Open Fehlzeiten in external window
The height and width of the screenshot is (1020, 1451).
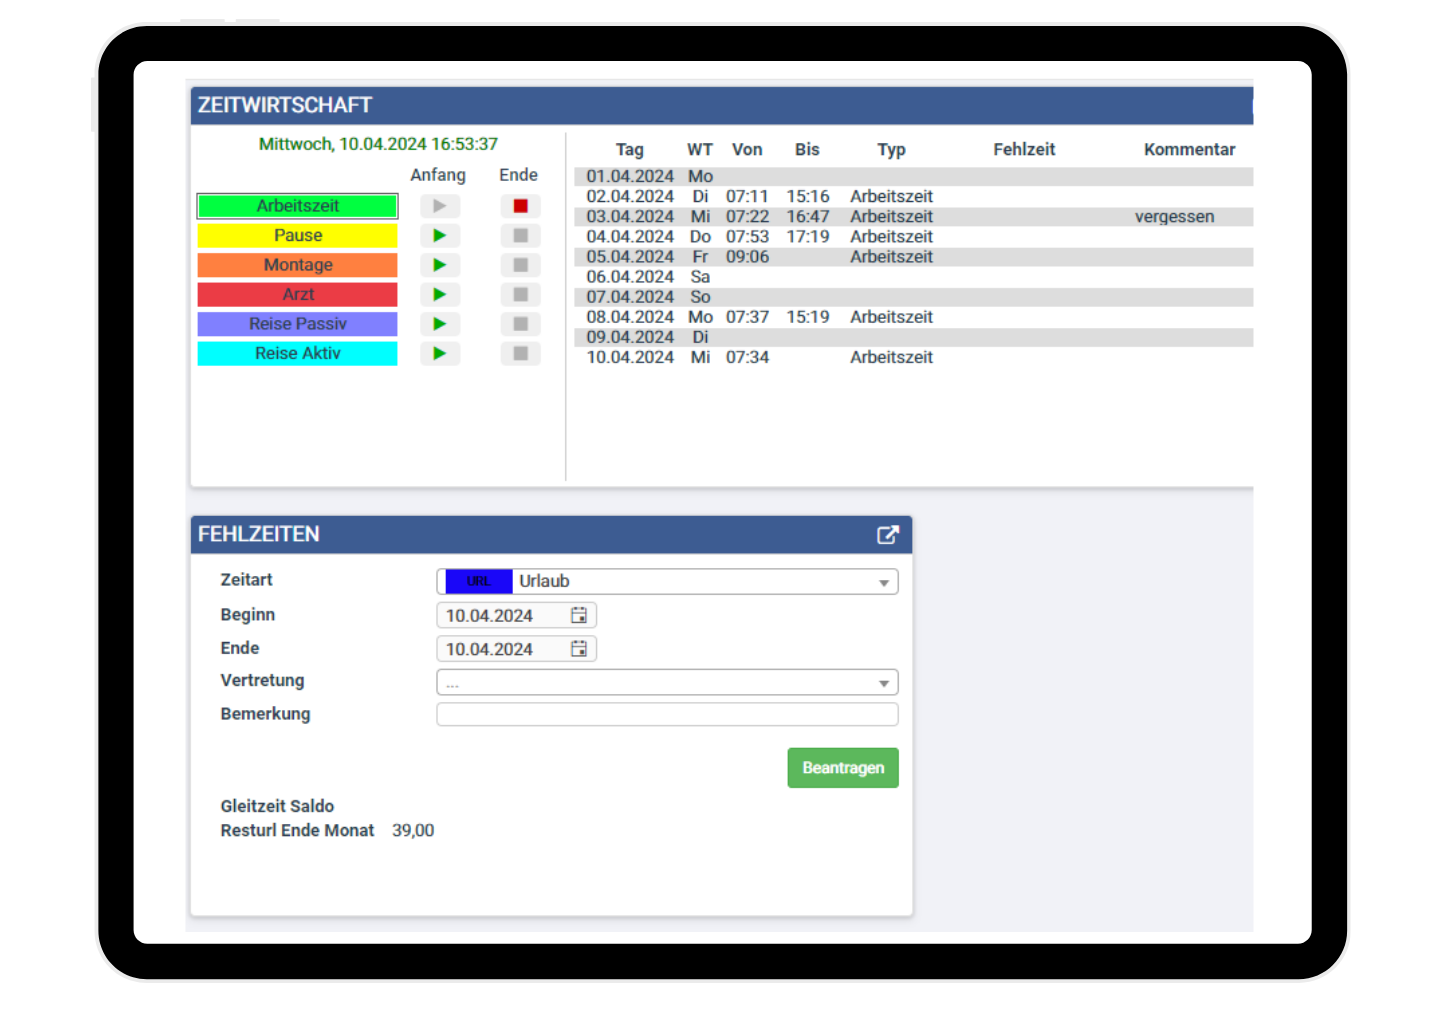(x=887, y=535)
